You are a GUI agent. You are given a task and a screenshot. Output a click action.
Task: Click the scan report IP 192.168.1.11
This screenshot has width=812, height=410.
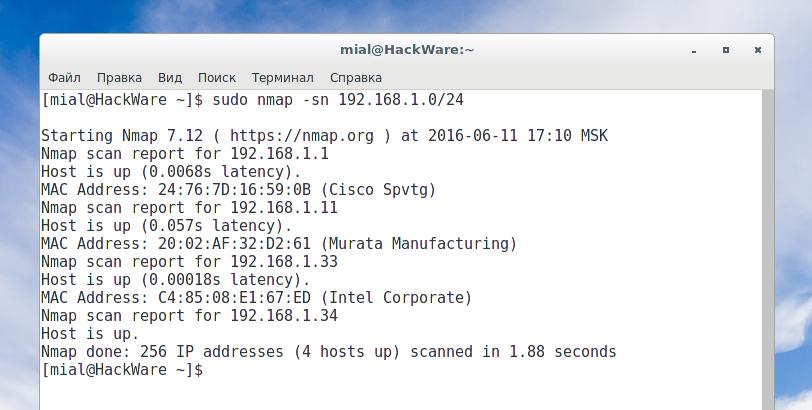point(284,208)
